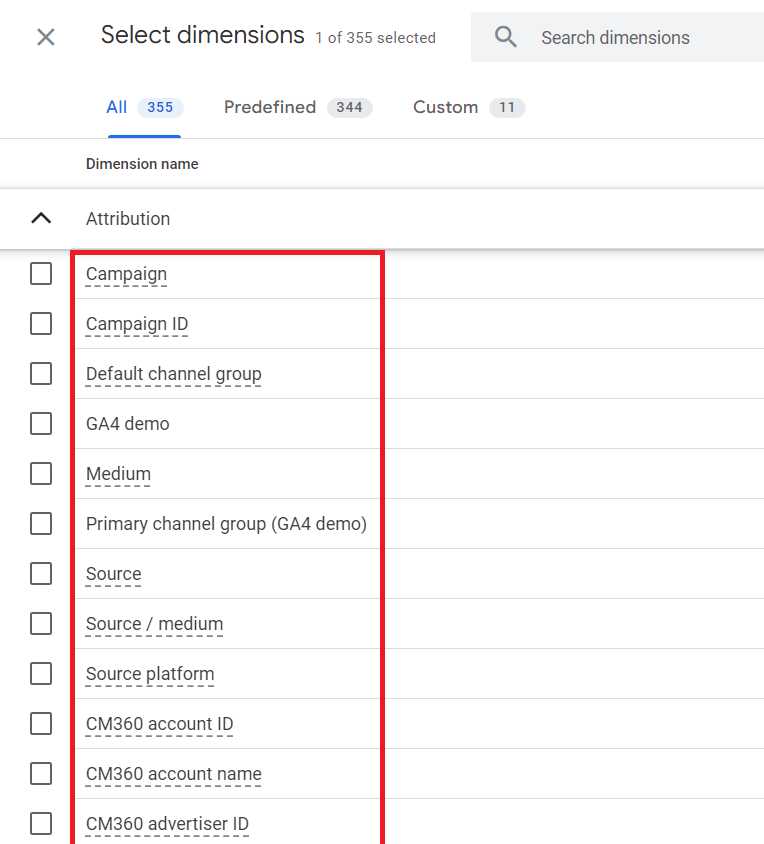The width and height of the screenshot is (764, 844).
Task: Switch to the All tab
Action: tap(144, 108)
